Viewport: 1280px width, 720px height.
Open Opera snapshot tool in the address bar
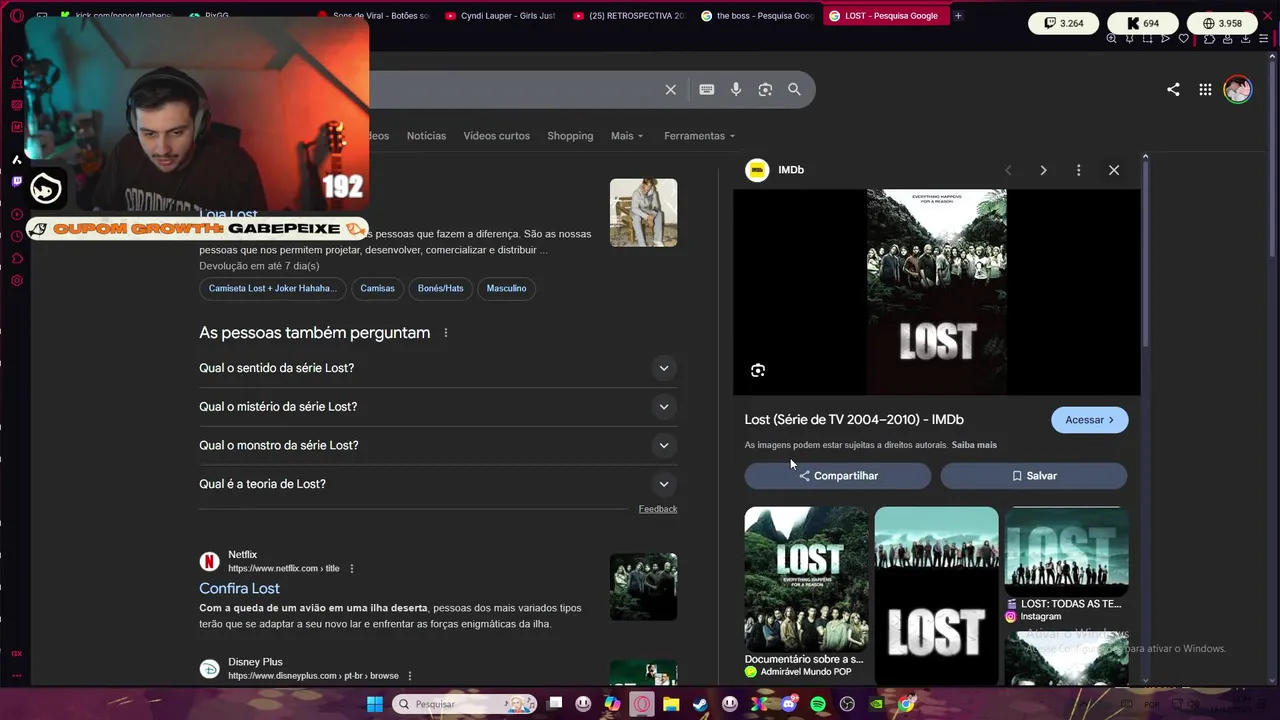click(1147, 39)
